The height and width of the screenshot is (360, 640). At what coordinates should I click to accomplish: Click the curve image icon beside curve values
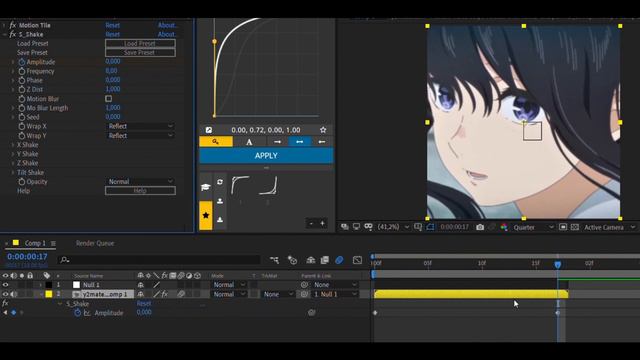[x=209, y=130]
